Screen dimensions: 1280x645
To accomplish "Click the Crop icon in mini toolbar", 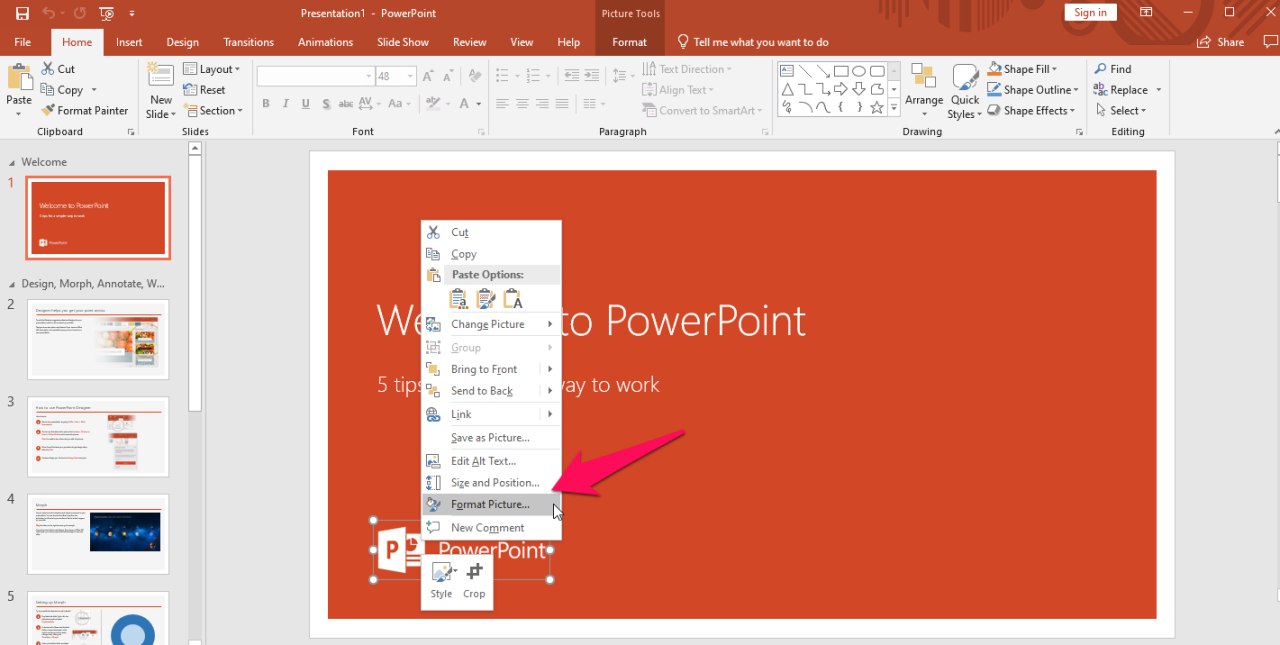I will click(x=474, y=573).
